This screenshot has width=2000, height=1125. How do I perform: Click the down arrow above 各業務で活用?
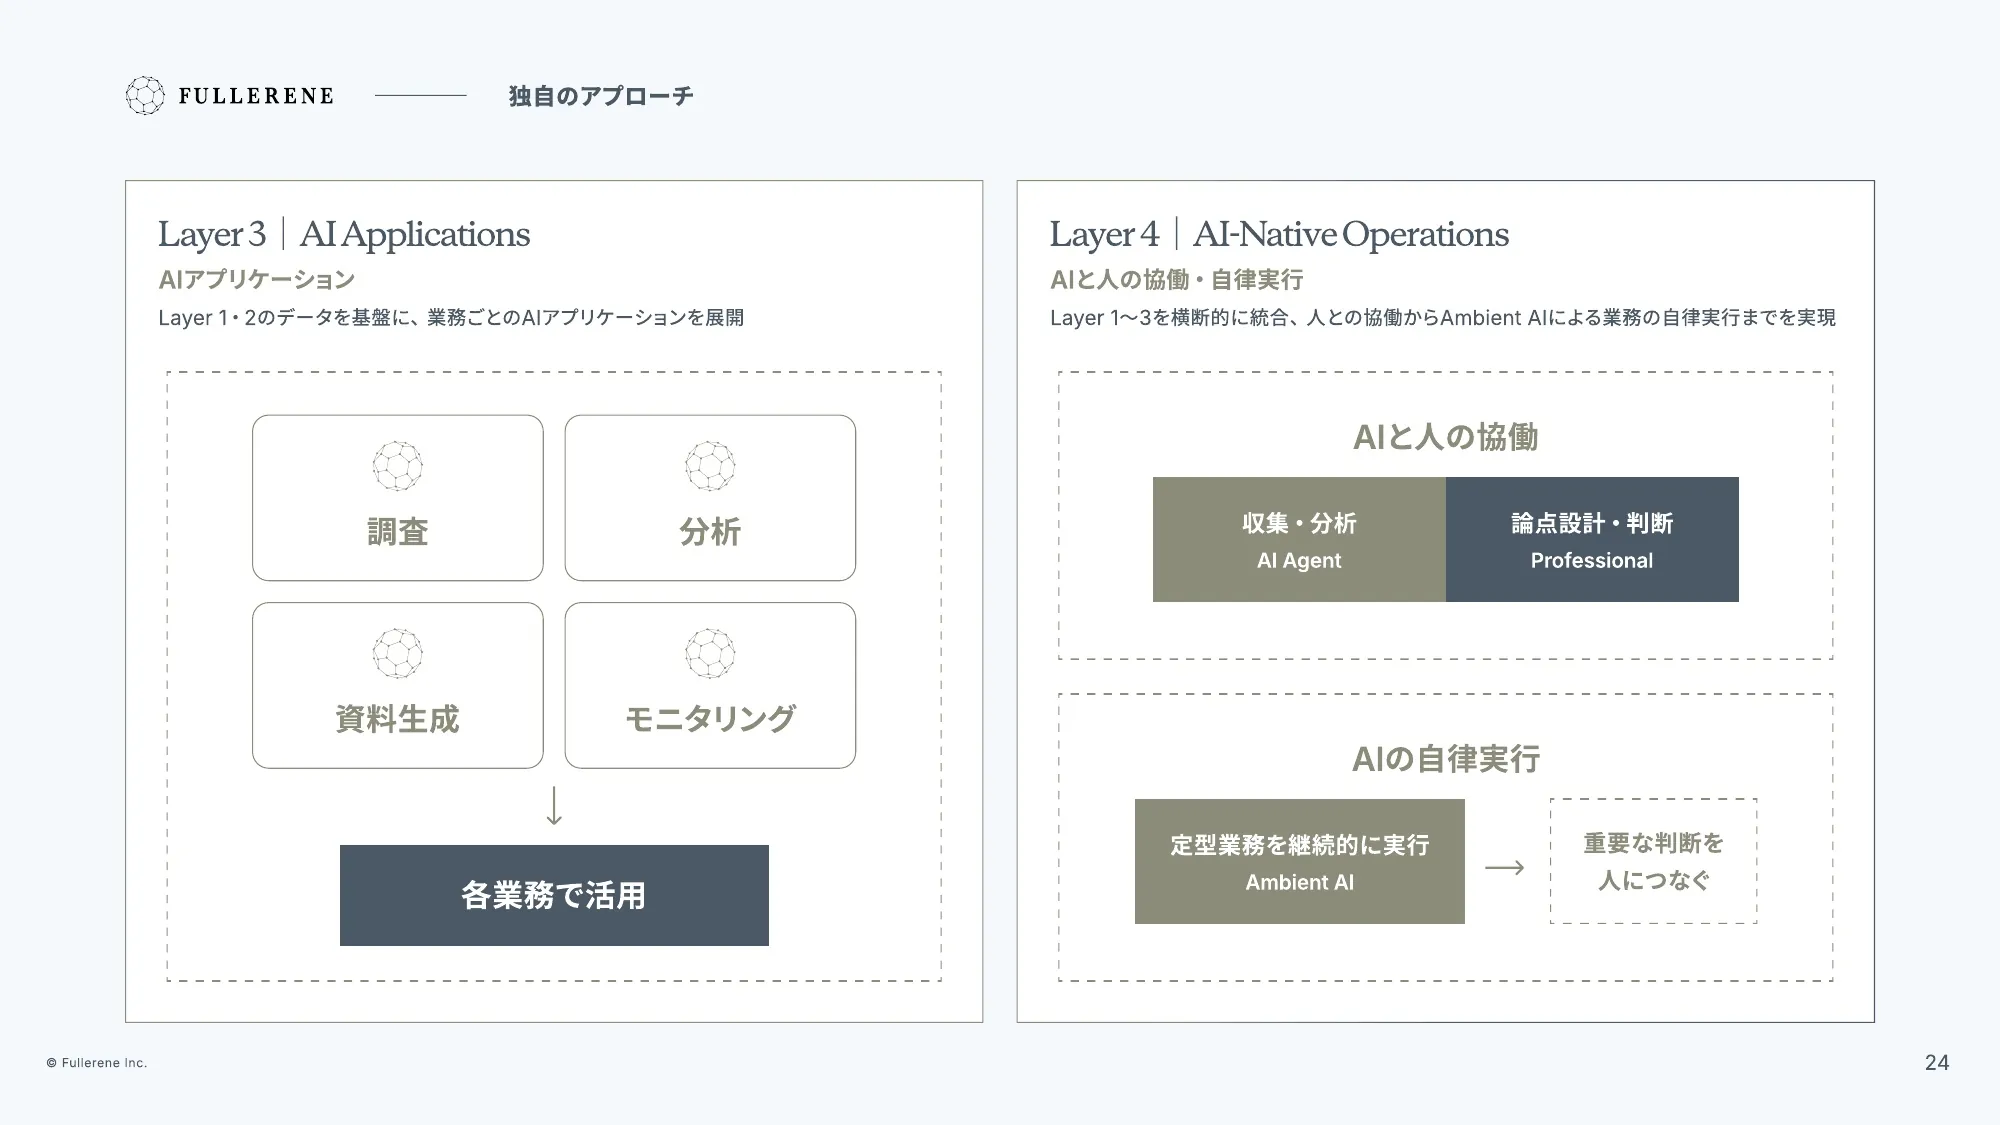tap(554, 806)
